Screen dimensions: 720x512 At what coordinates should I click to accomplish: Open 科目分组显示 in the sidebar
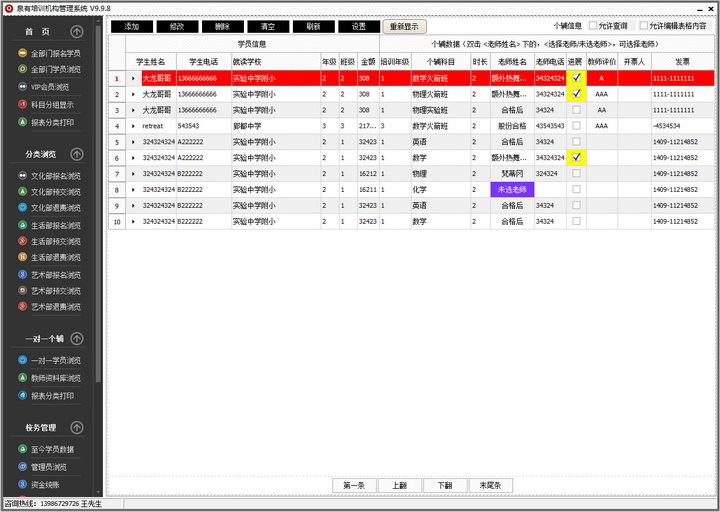pos(46,105)
